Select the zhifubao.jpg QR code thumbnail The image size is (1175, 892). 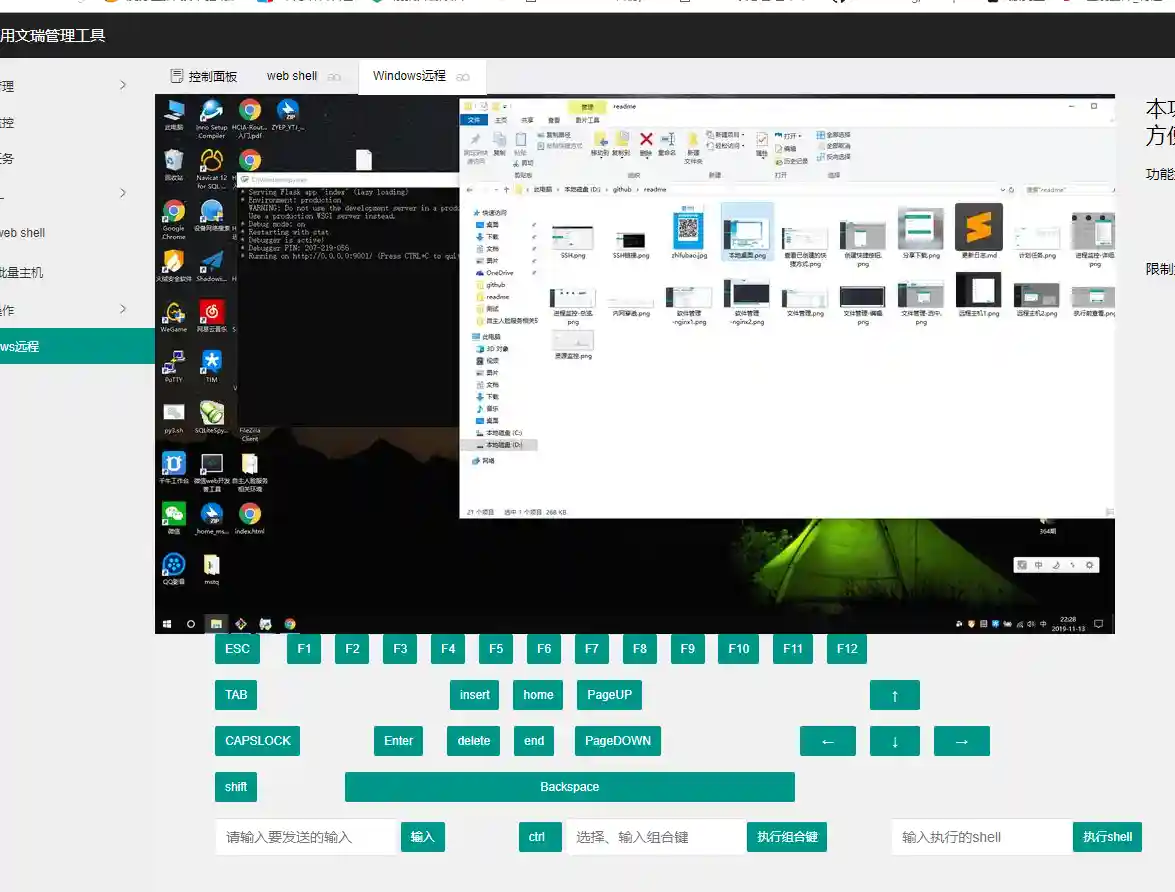point(689,231)
